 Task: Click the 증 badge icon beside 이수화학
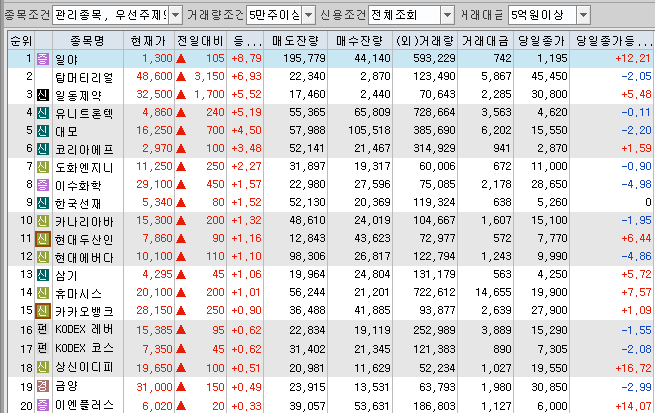coord(43,185)
